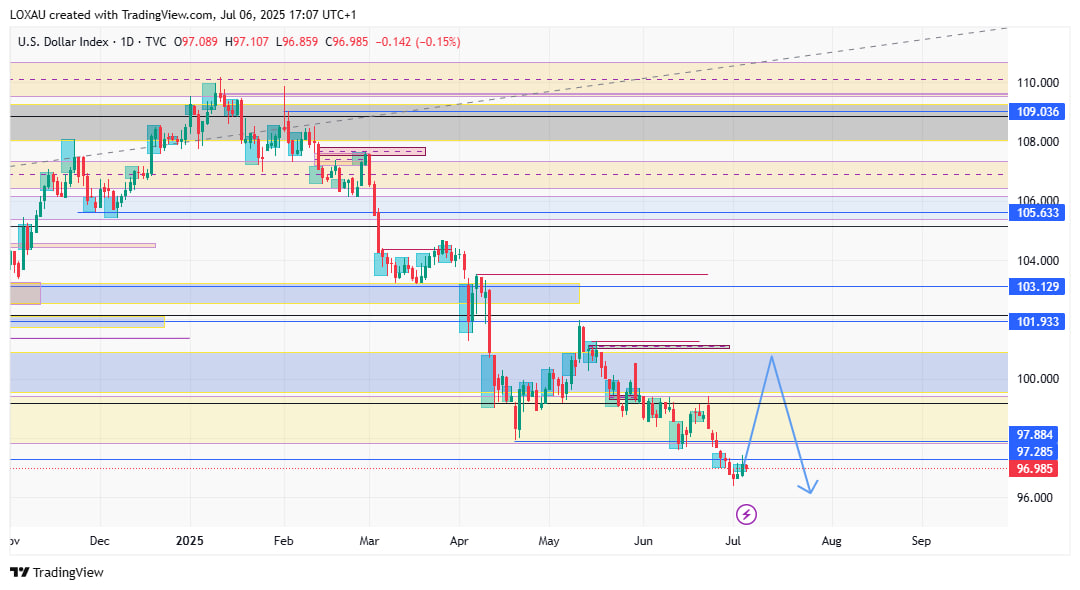Click the 1D interval label
Viewport: 1080px width, 590px height.
click(x=127, y=42)
